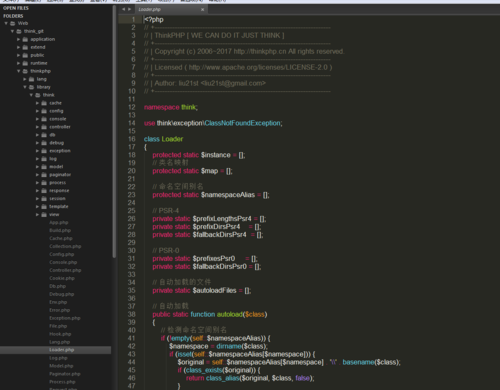The height and width of the screenshot is (390, 500).
Task: Open Collection.php in the sidebar
Action: pyautogui.click(x=65, y=247)
